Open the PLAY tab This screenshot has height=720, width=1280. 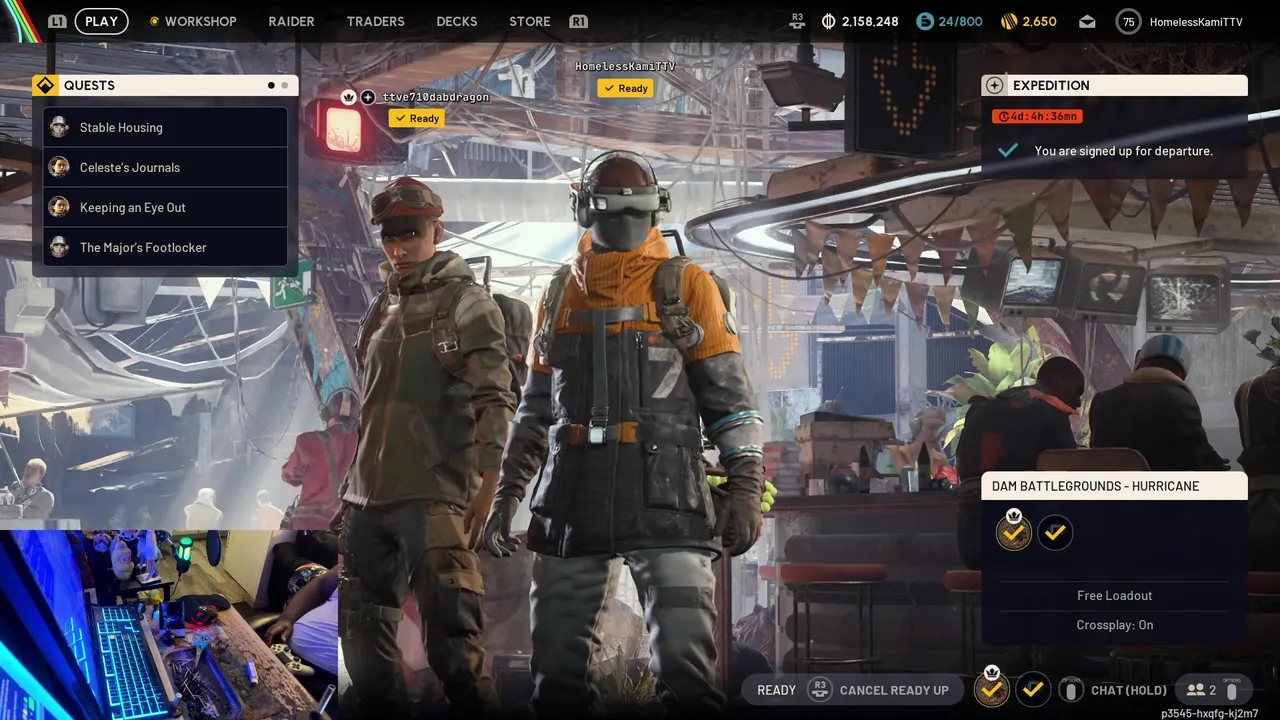click(101, 21)
